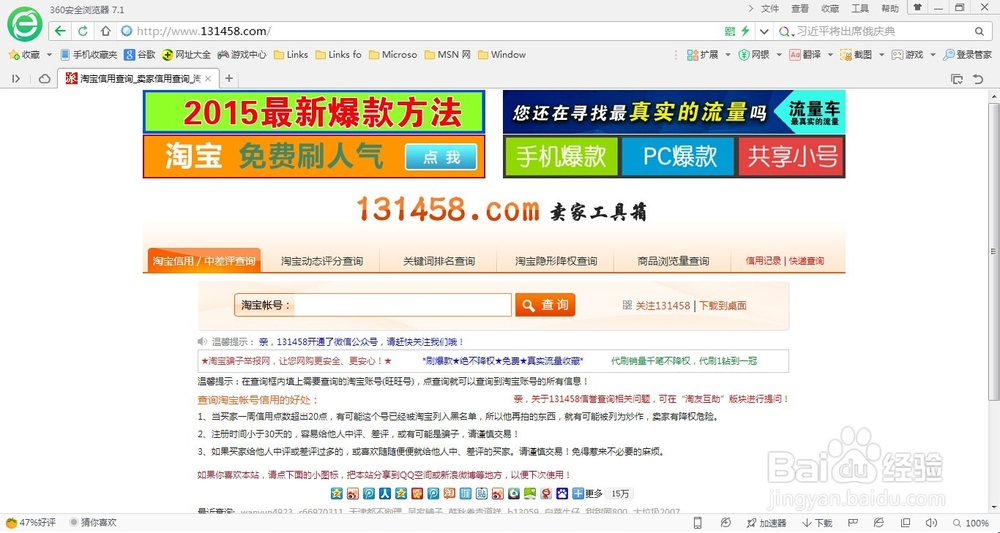Screen dimensions: 1000x533
Task: Open the 手机收藏夹 bookmark
Action: (x=88, y=55)
